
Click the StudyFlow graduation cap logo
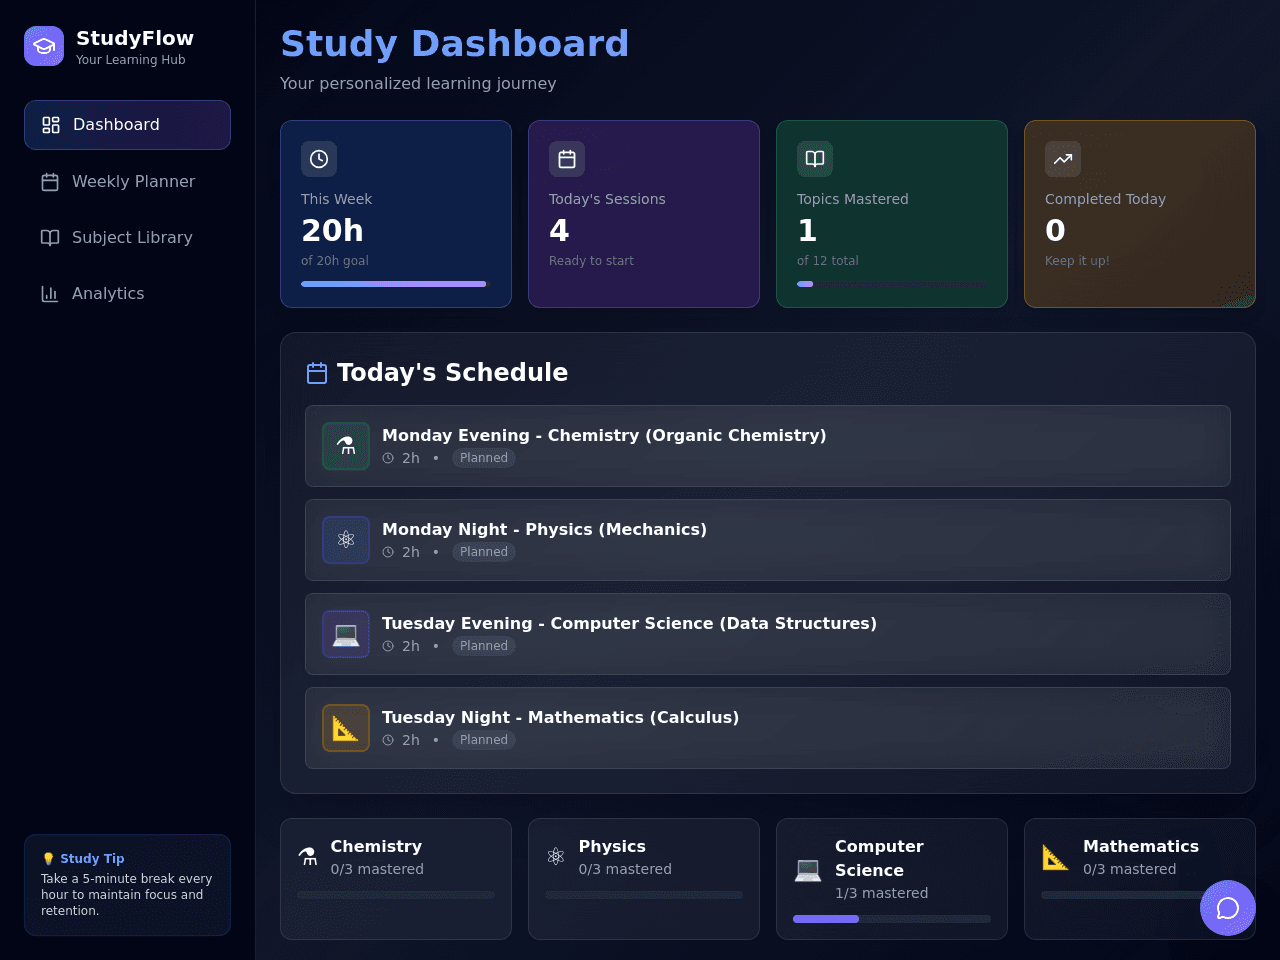click(44, 46)
